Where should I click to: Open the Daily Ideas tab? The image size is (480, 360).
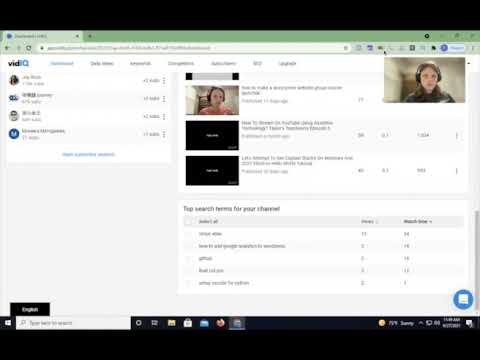tap(102, 63)
